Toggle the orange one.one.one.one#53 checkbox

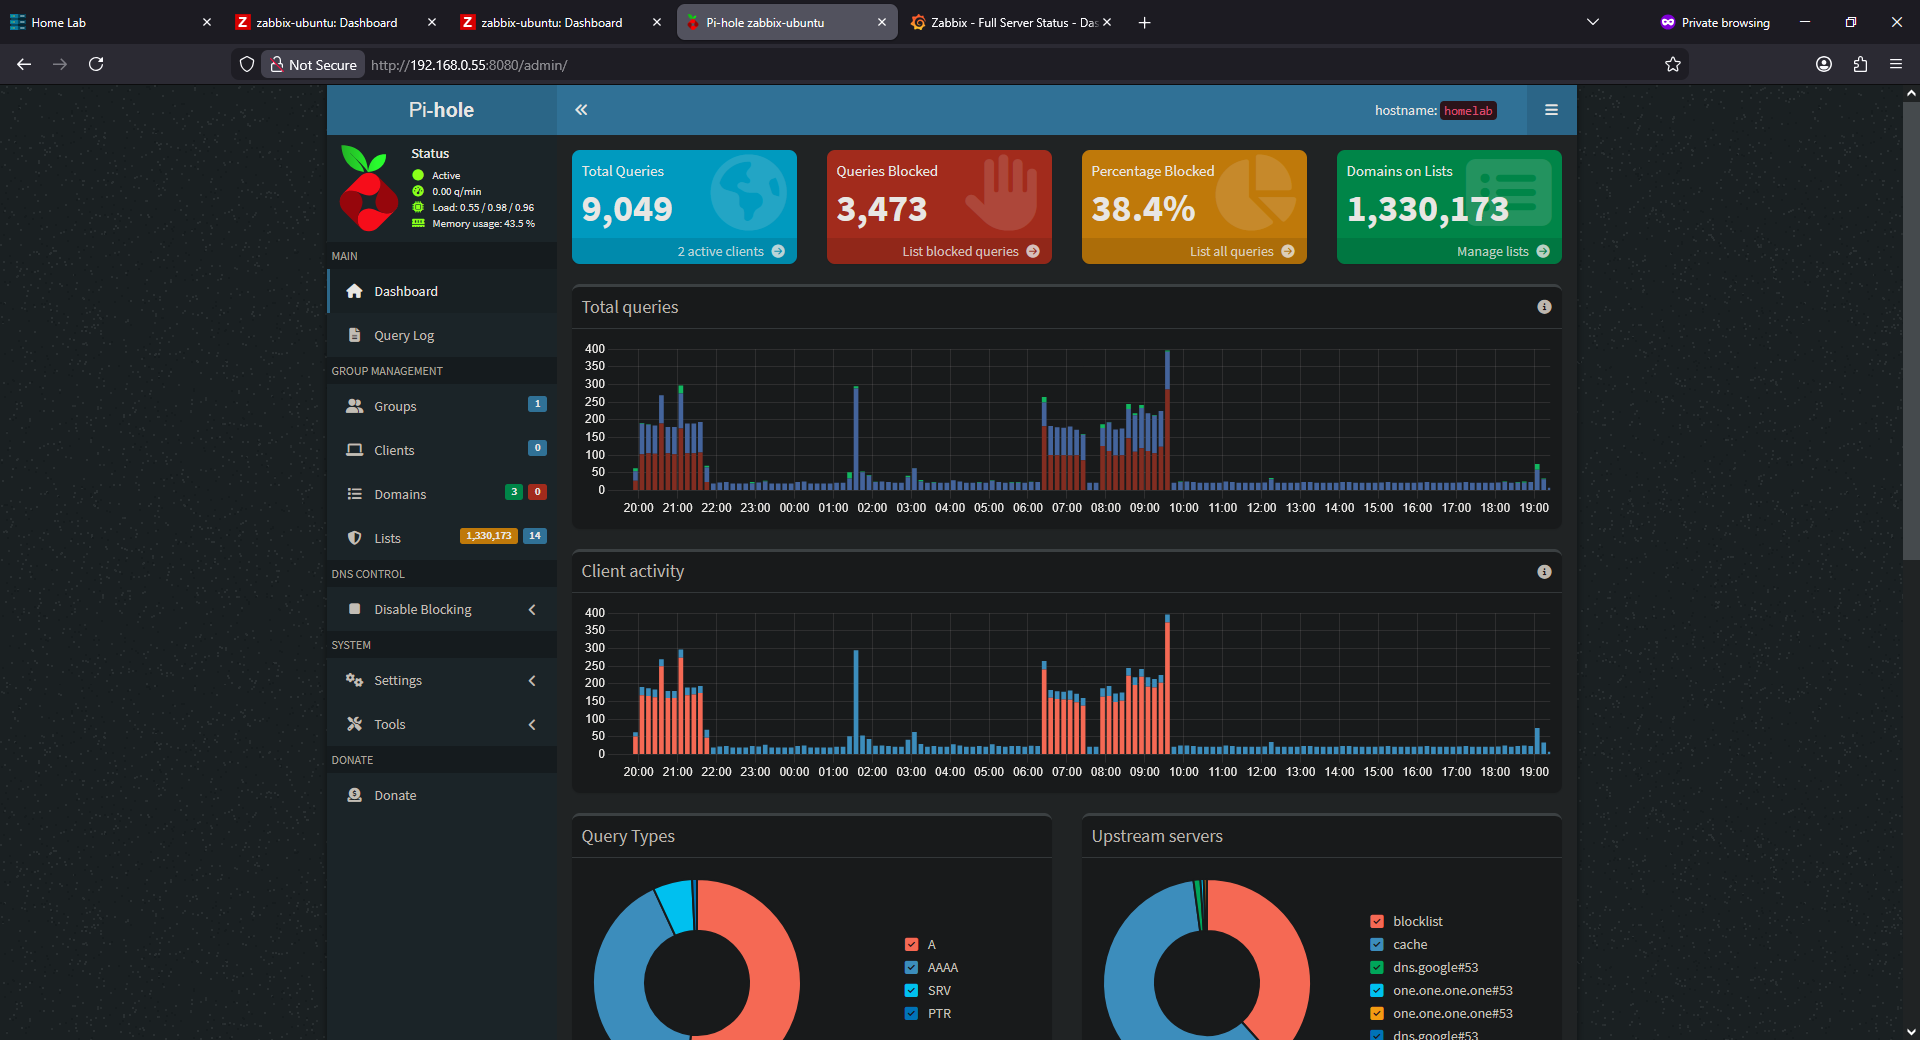[1377, 1013]
